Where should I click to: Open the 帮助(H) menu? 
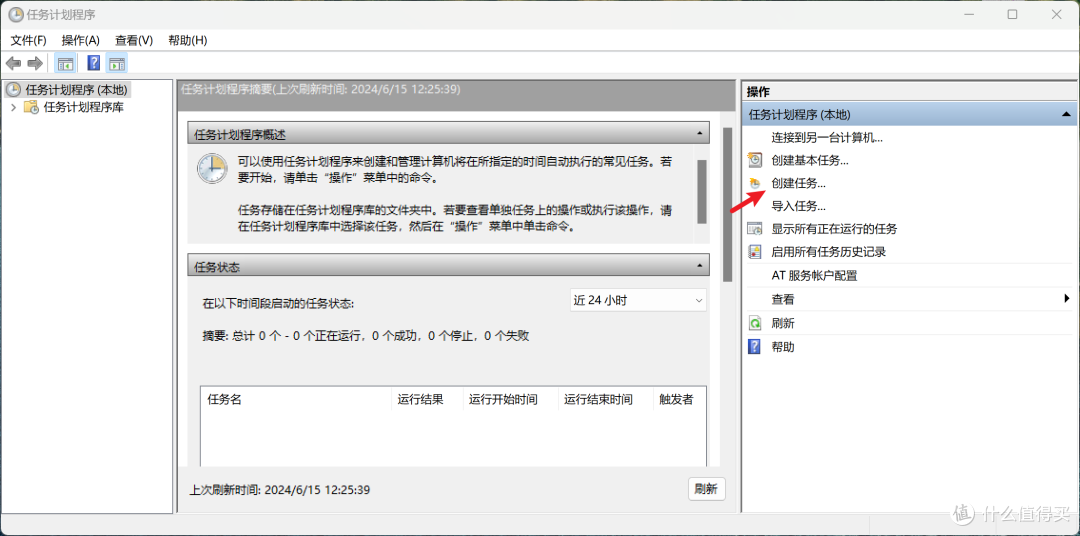(x=188, y=41)
